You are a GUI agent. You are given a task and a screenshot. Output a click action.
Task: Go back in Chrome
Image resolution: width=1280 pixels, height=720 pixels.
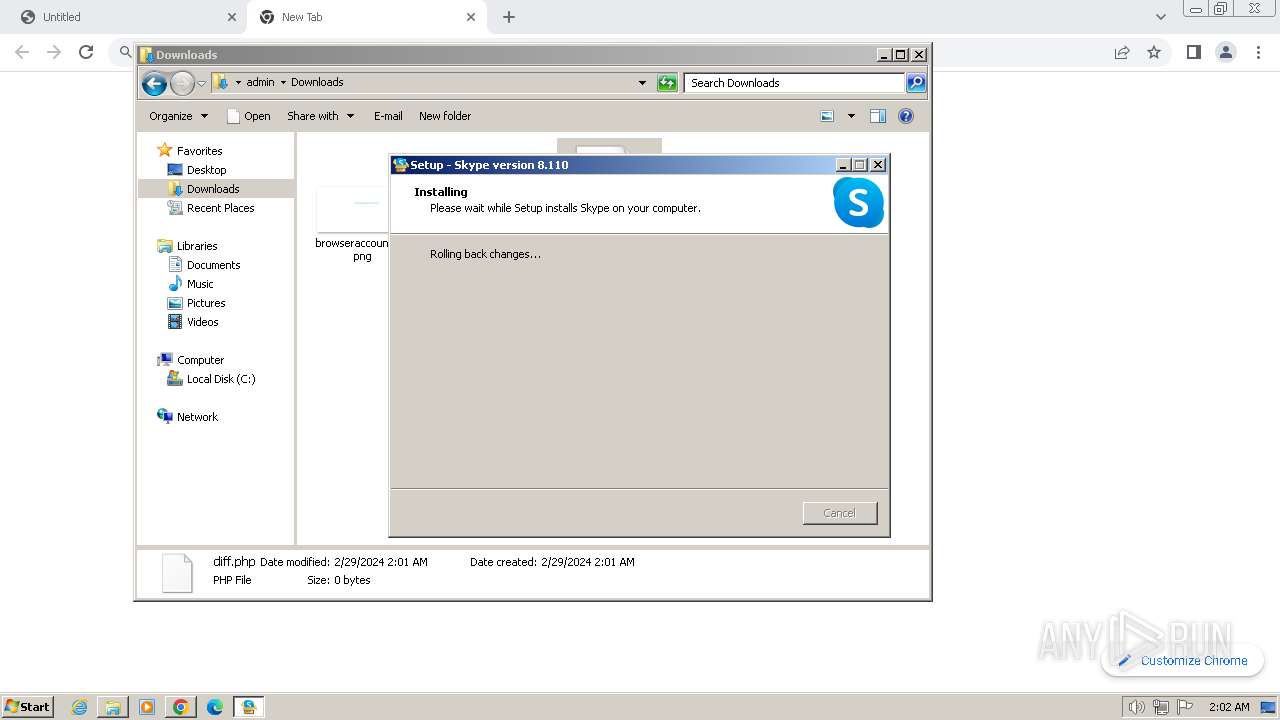pos(22,52)
